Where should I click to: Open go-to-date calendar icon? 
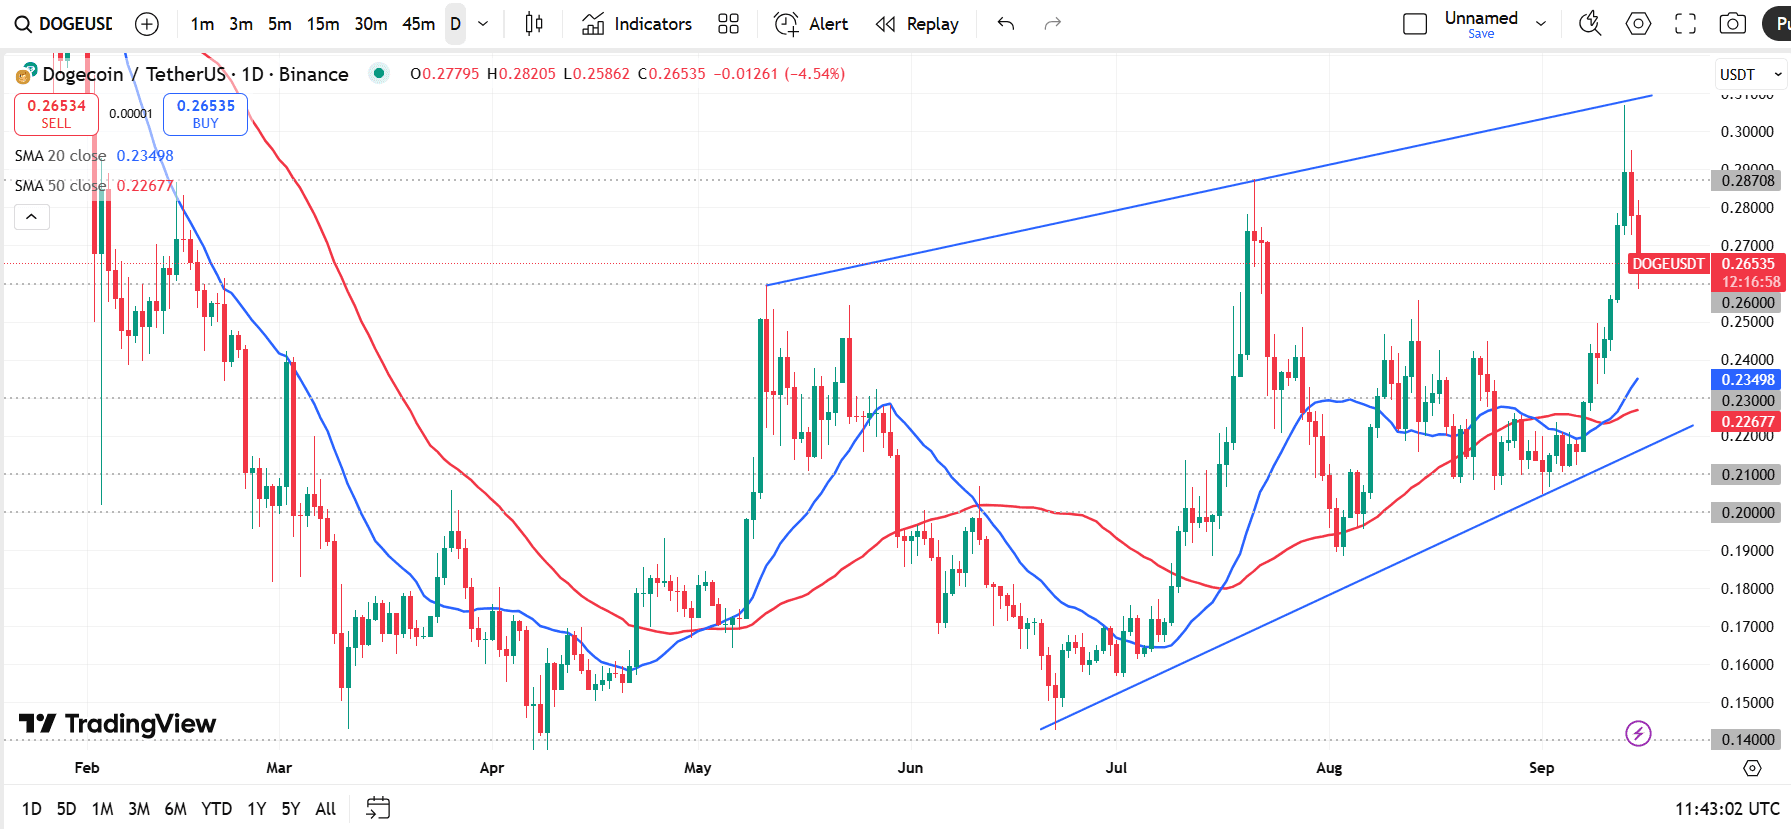[378, 808]
